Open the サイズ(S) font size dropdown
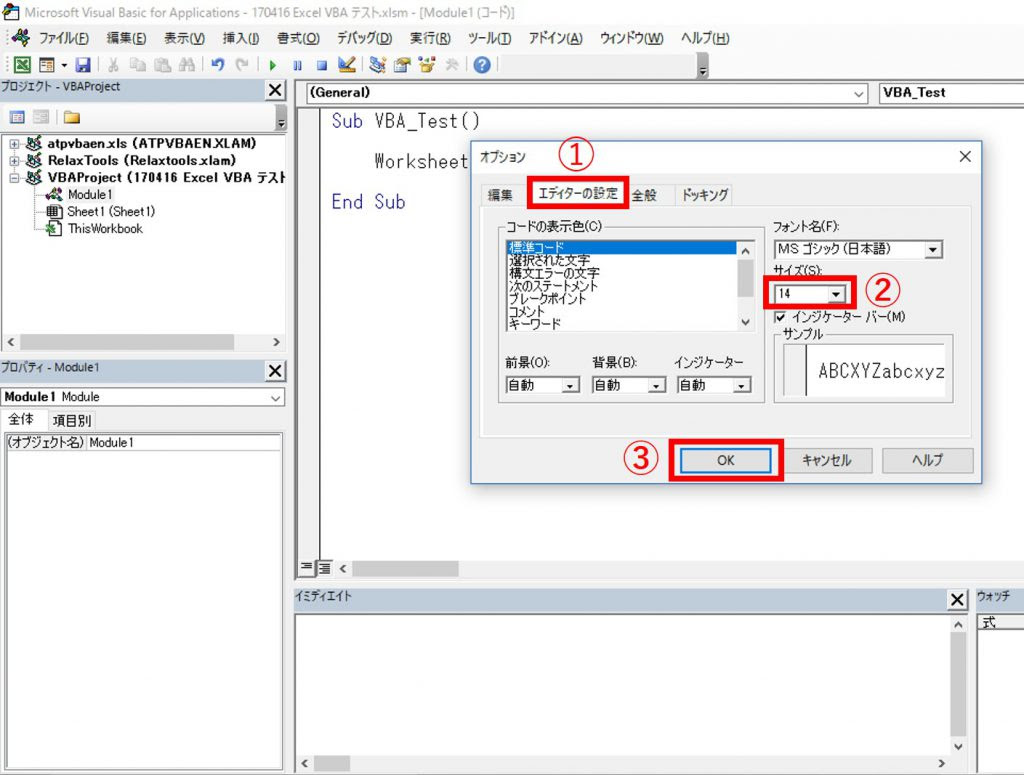 pyautogui.click(x=838, y=294)
